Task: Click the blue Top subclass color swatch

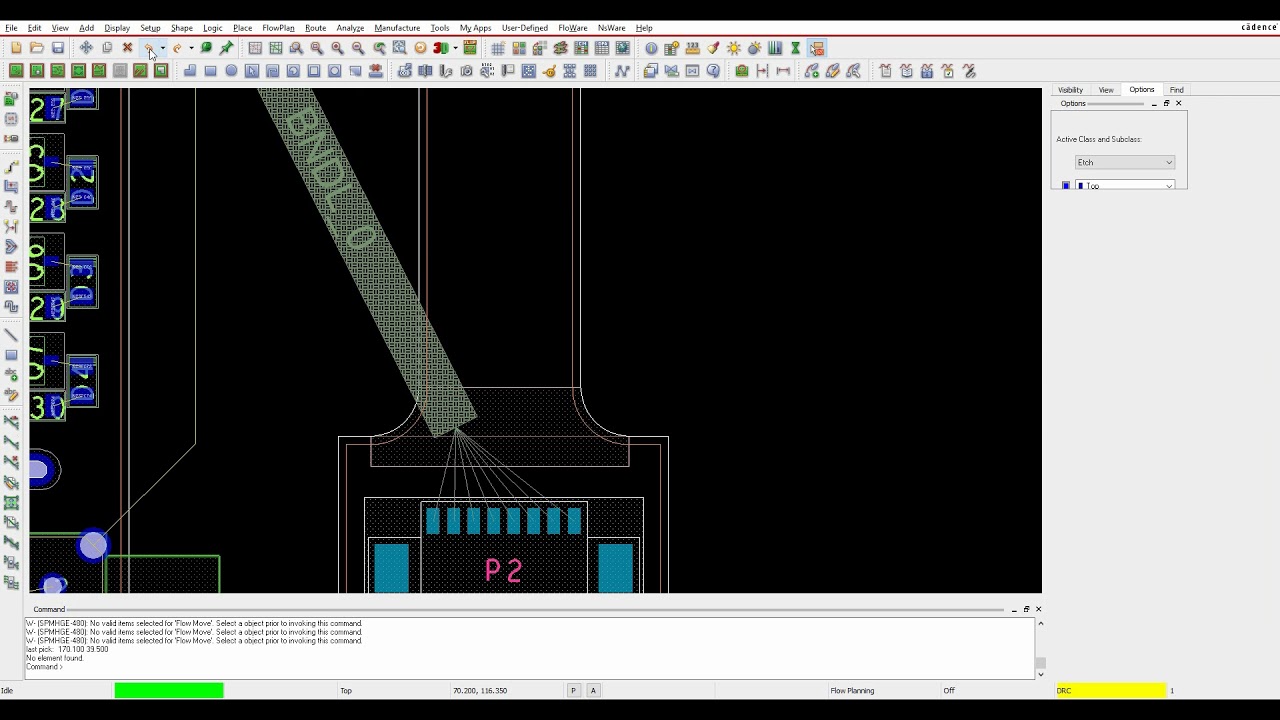Action: click(1066, 186)
